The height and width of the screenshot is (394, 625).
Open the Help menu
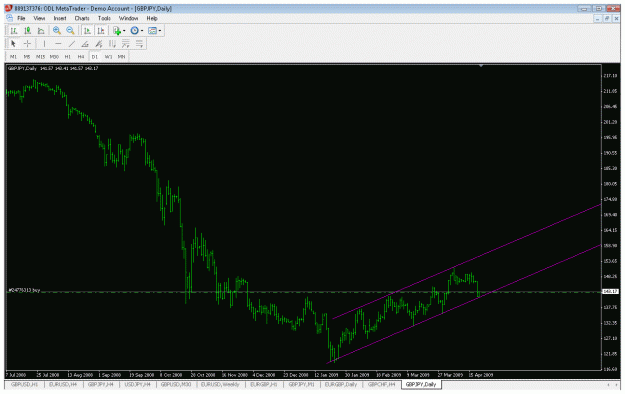click(x=152, y=18)
